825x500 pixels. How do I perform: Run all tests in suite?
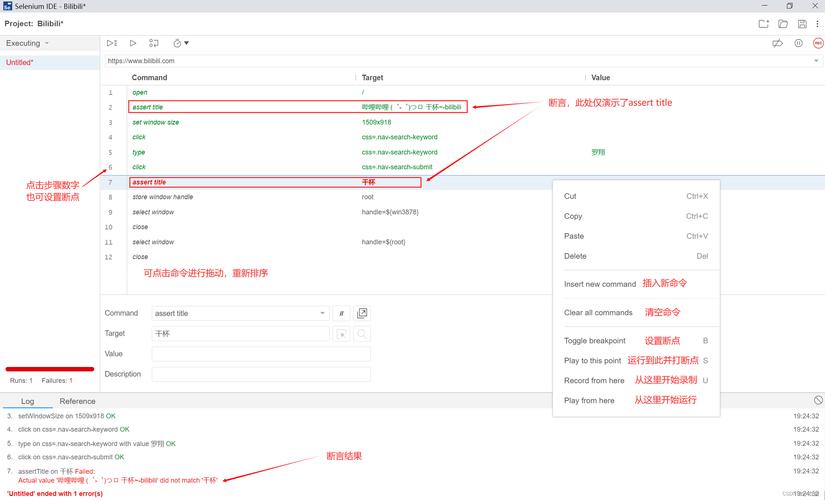pyautogui.click(x=112, y=43)
